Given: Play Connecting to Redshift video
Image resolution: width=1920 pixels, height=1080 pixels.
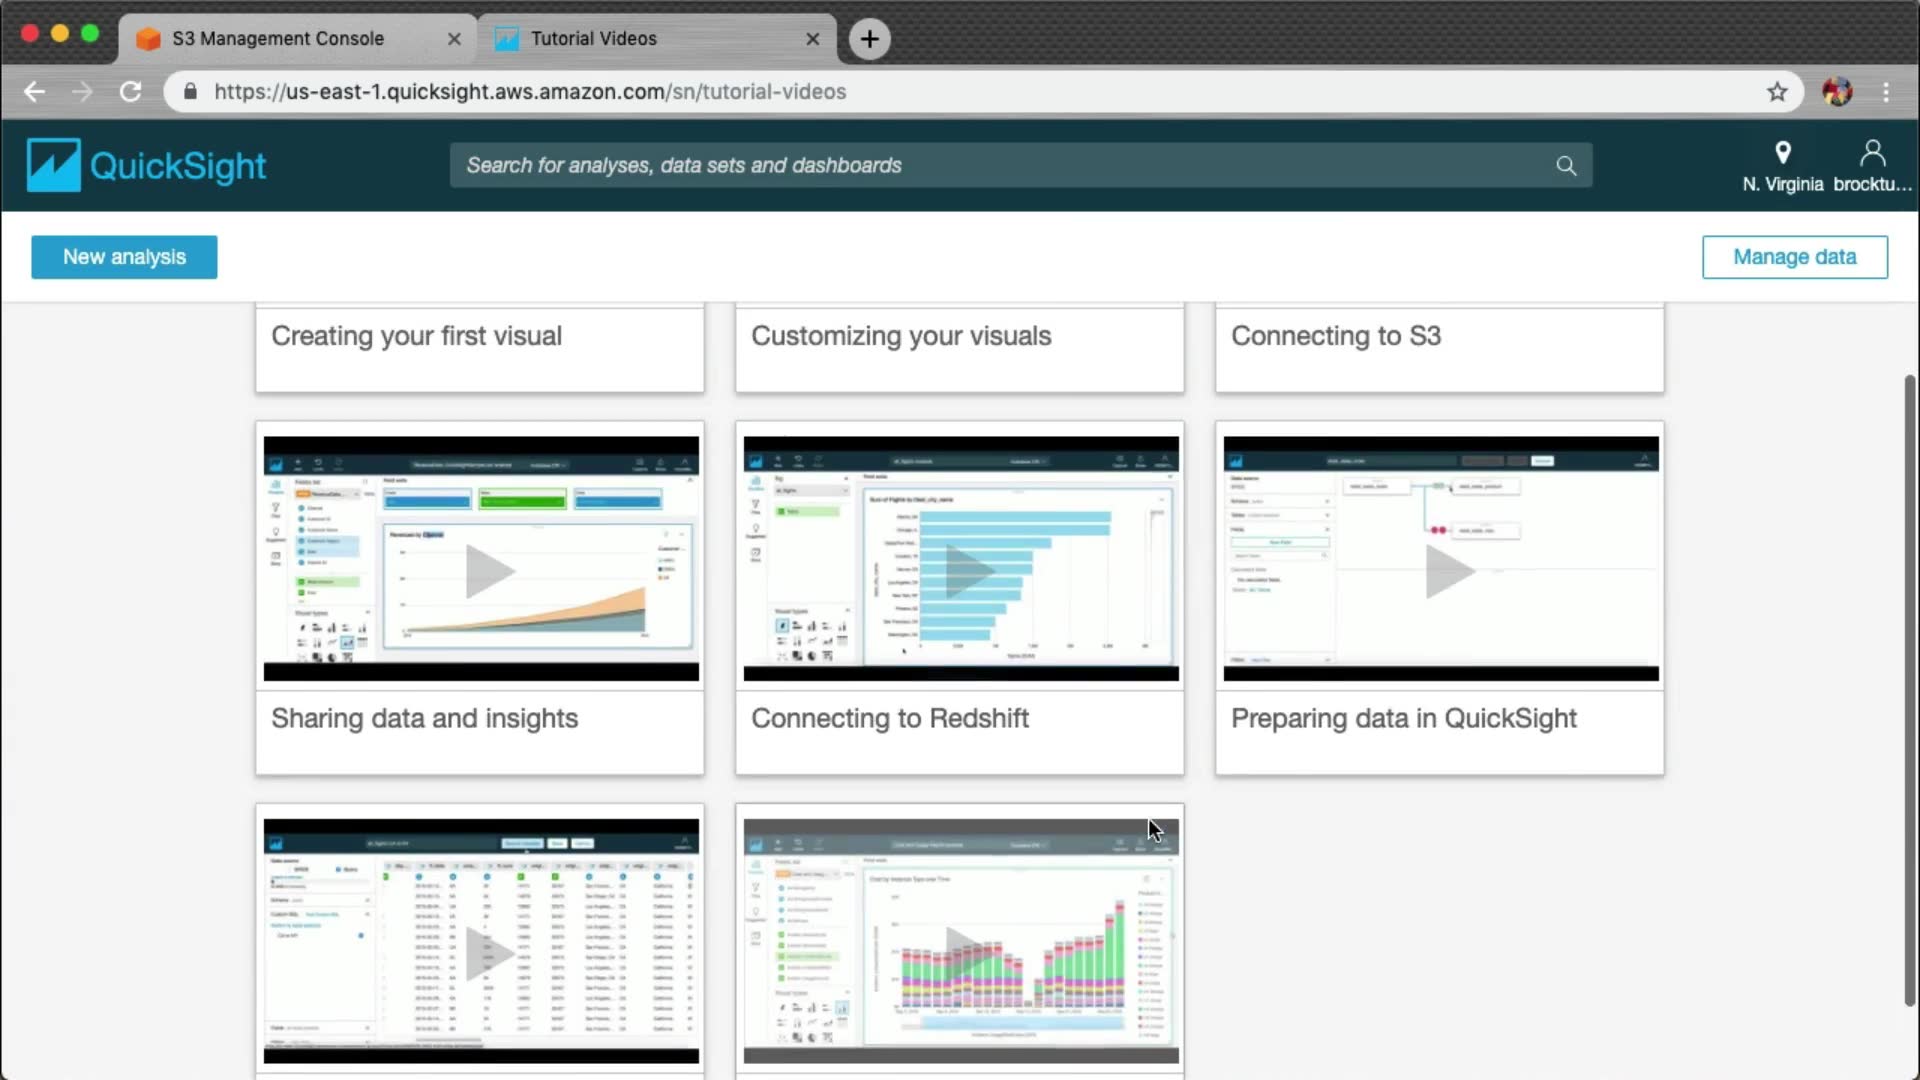Looking at the screenshot, I should 966,572.
